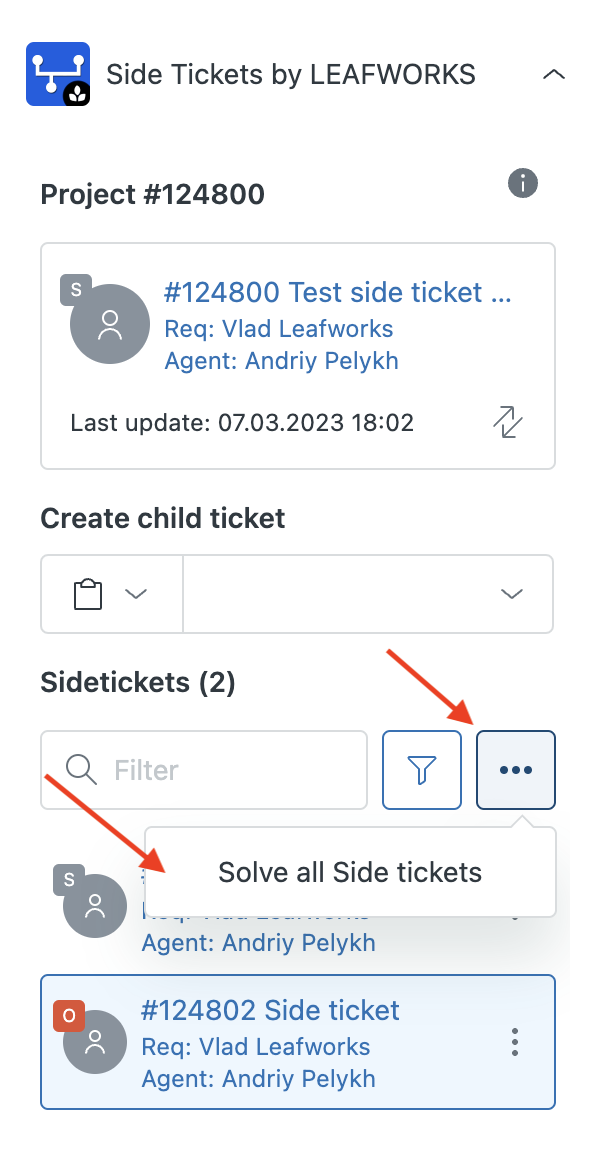This screenshot has width=610, height=1160.
Task: Open the info tooltip next to Project #124800
Action: (x=522, y=183)
